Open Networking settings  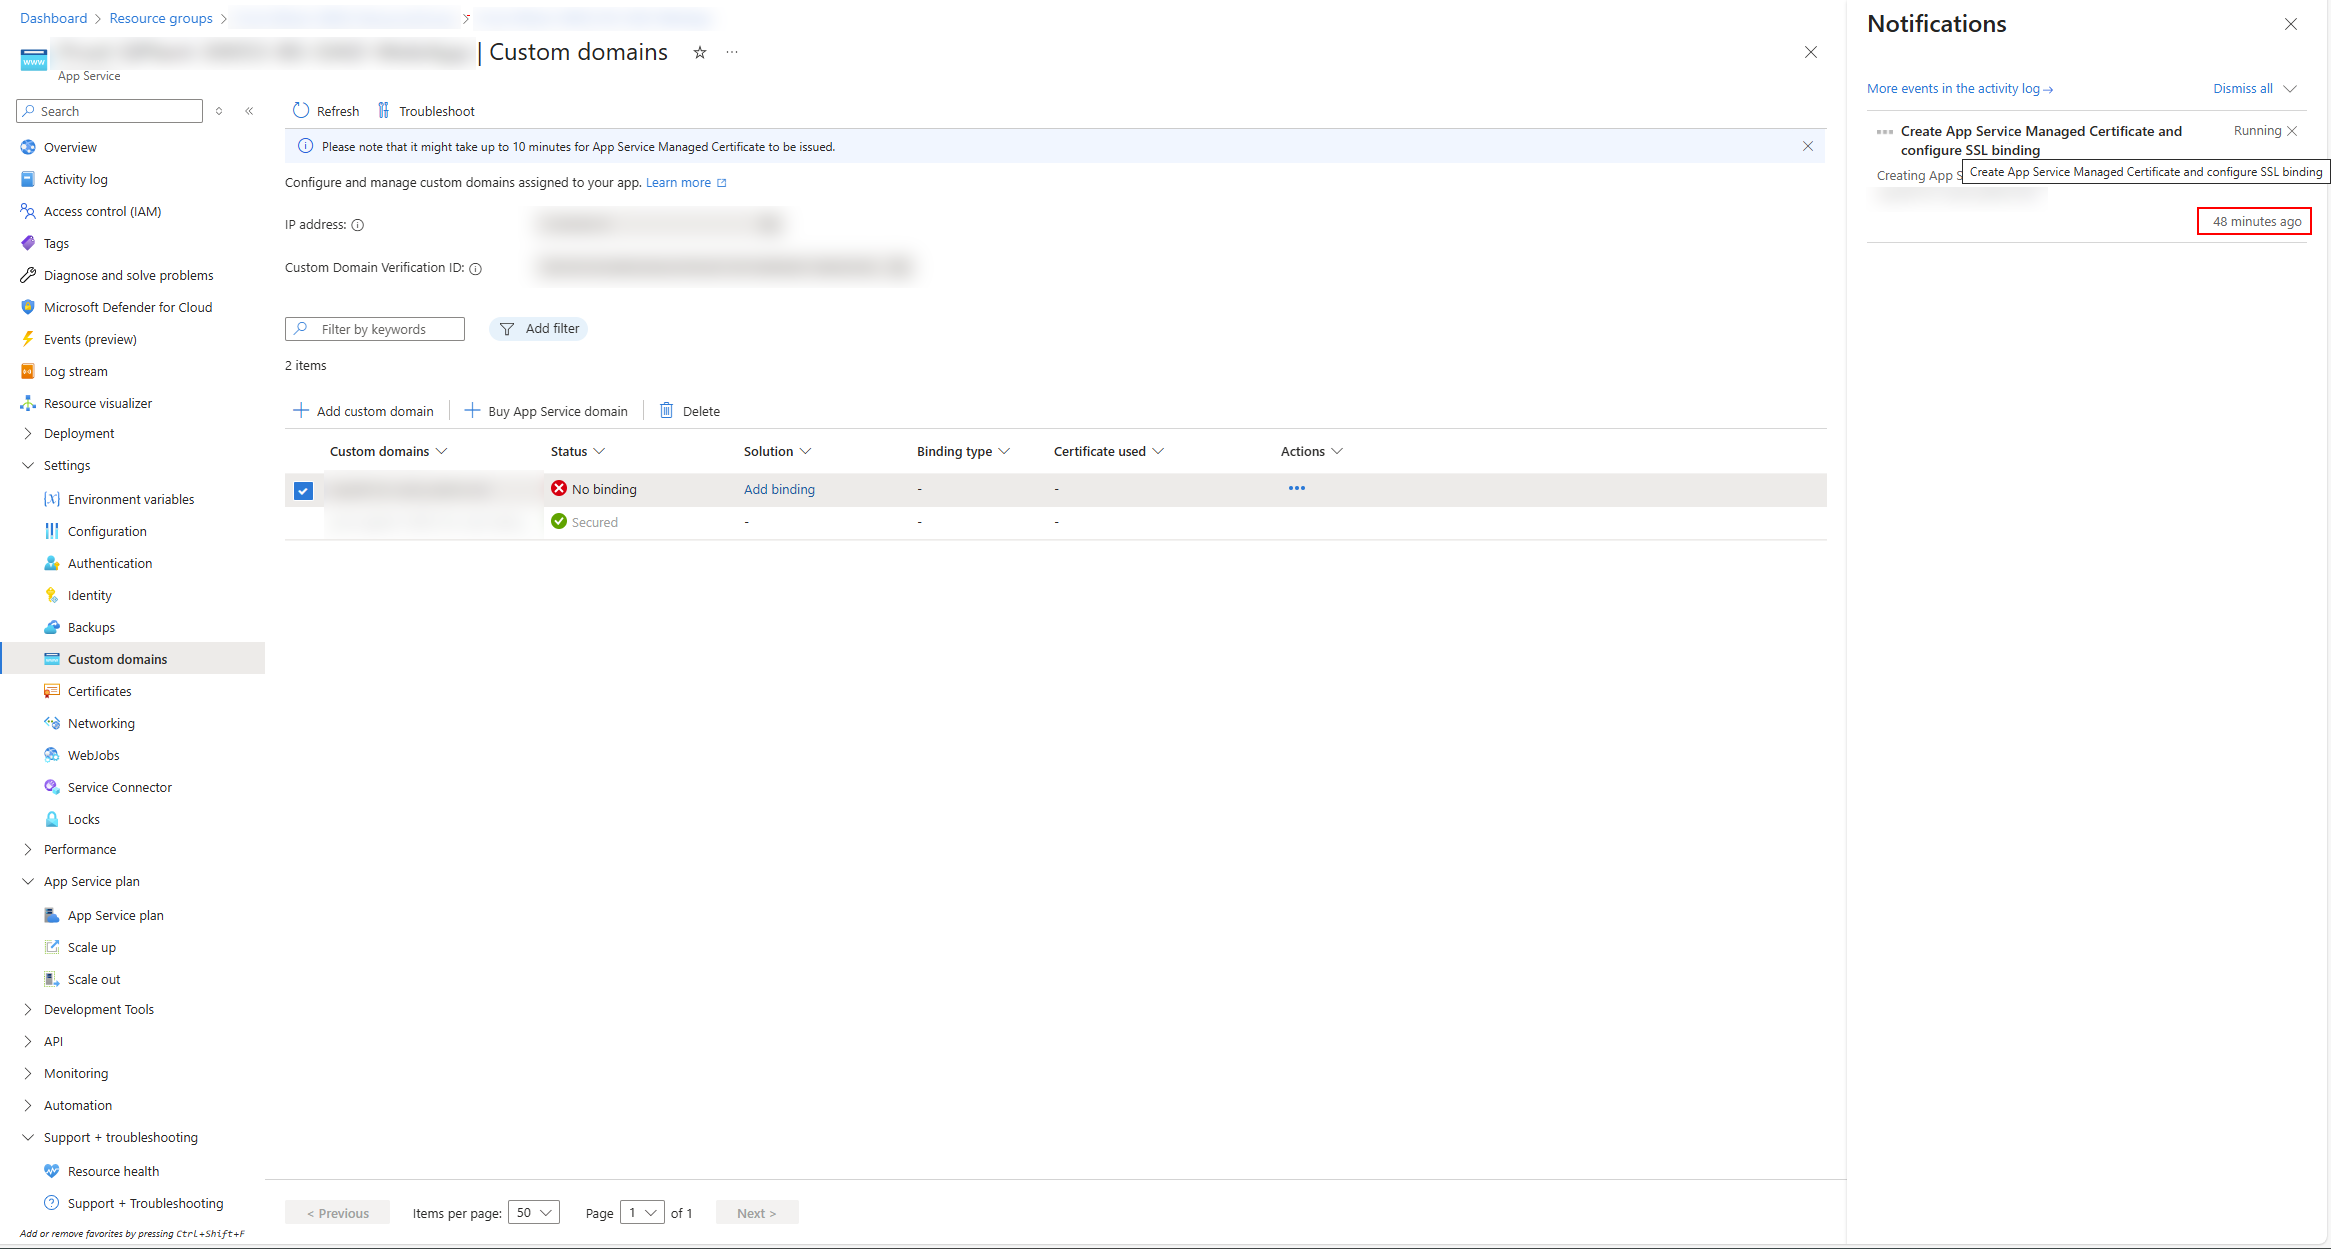click(x=100, y=722)
